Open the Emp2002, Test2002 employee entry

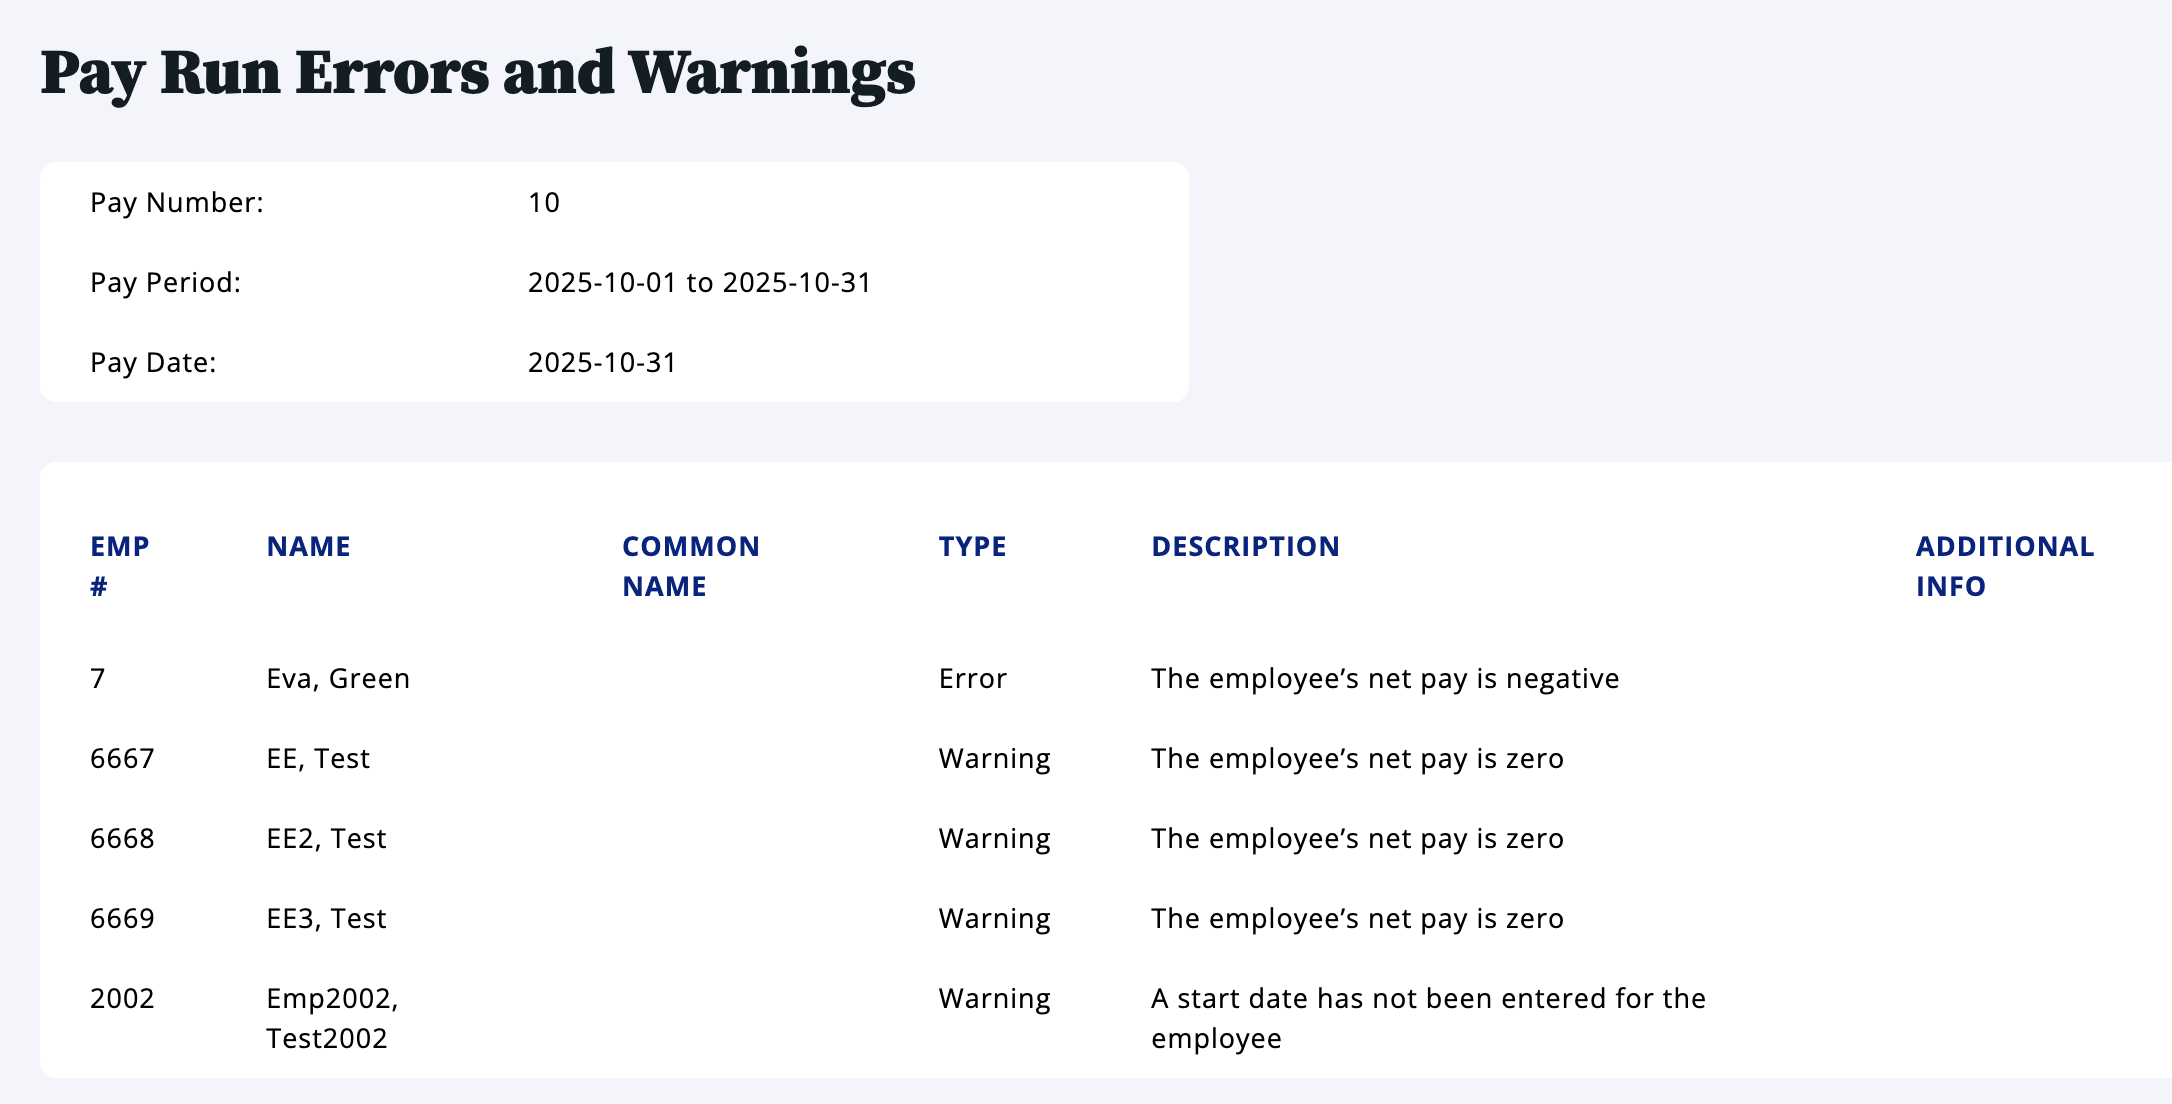332,1018
